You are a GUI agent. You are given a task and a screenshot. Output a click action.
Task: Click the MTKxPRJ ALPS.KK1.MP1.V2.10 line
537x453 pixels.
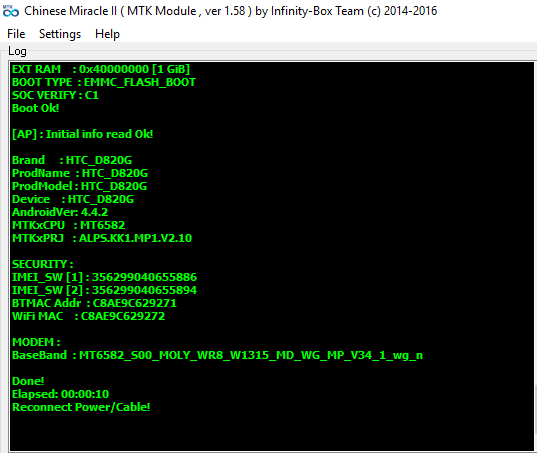102,238
